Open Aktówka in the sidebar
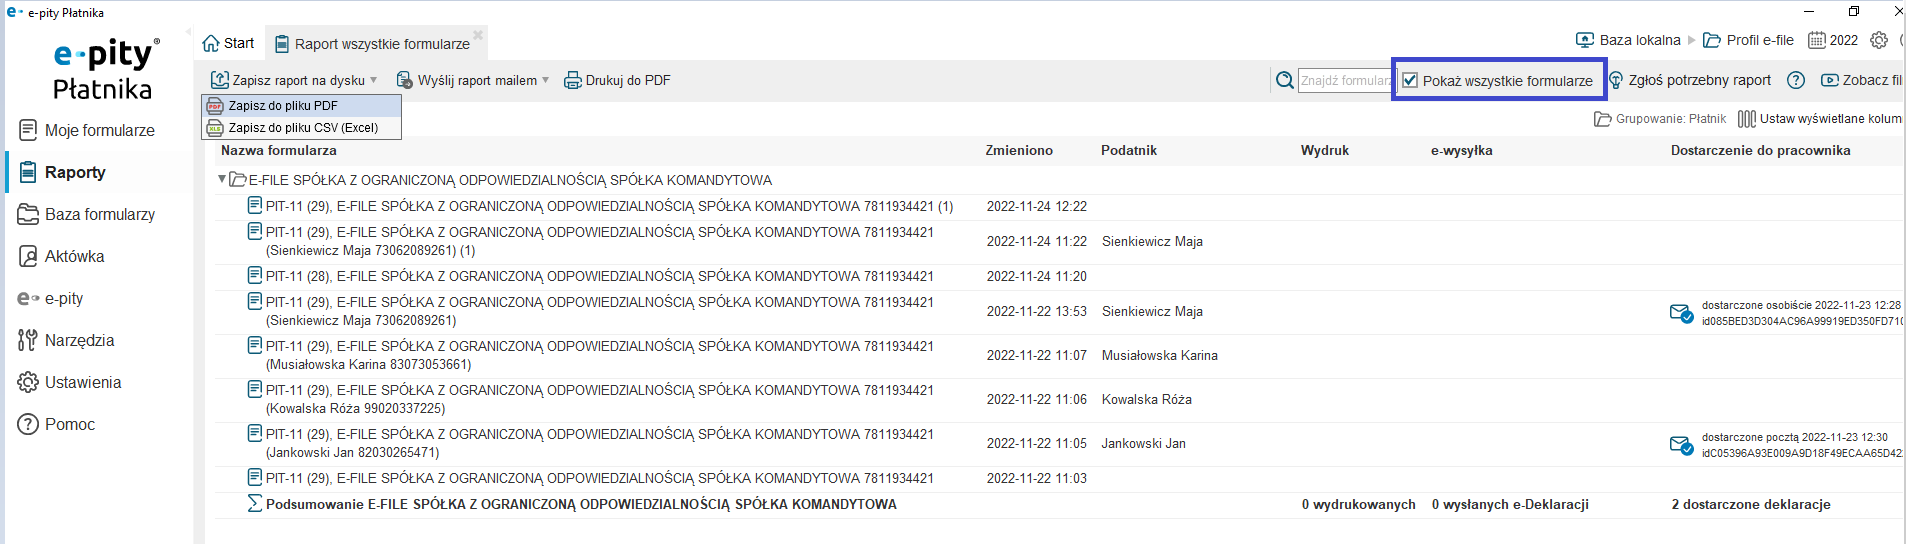The width and height of the screenshot is (1906, 544). click(74, 256)
